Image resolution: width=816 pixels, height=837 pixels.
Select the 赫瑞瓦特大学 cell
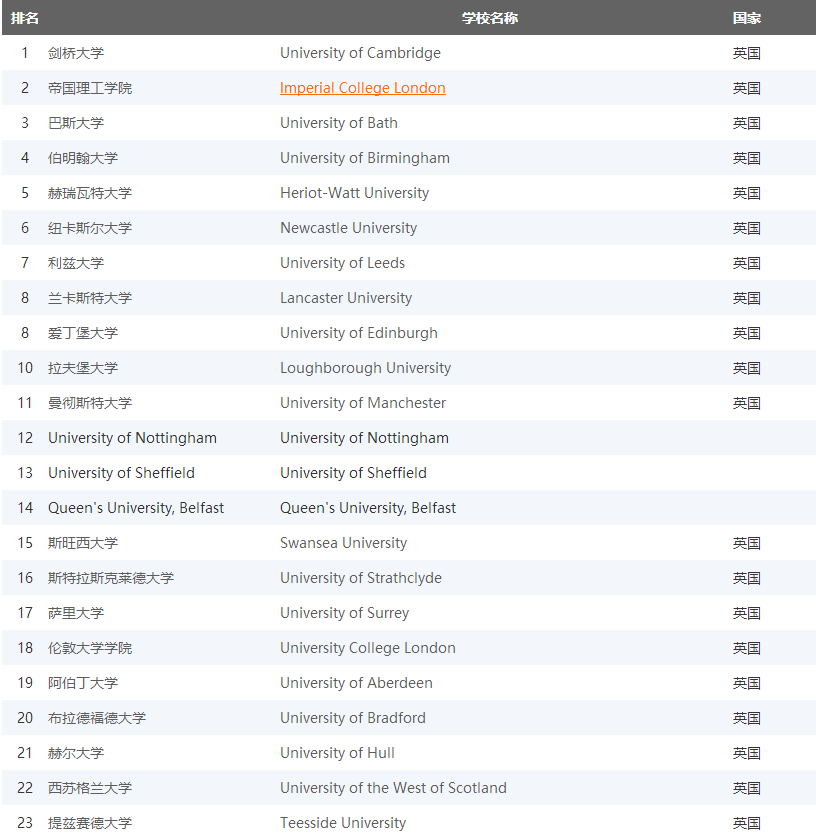[x=90, y=193]
